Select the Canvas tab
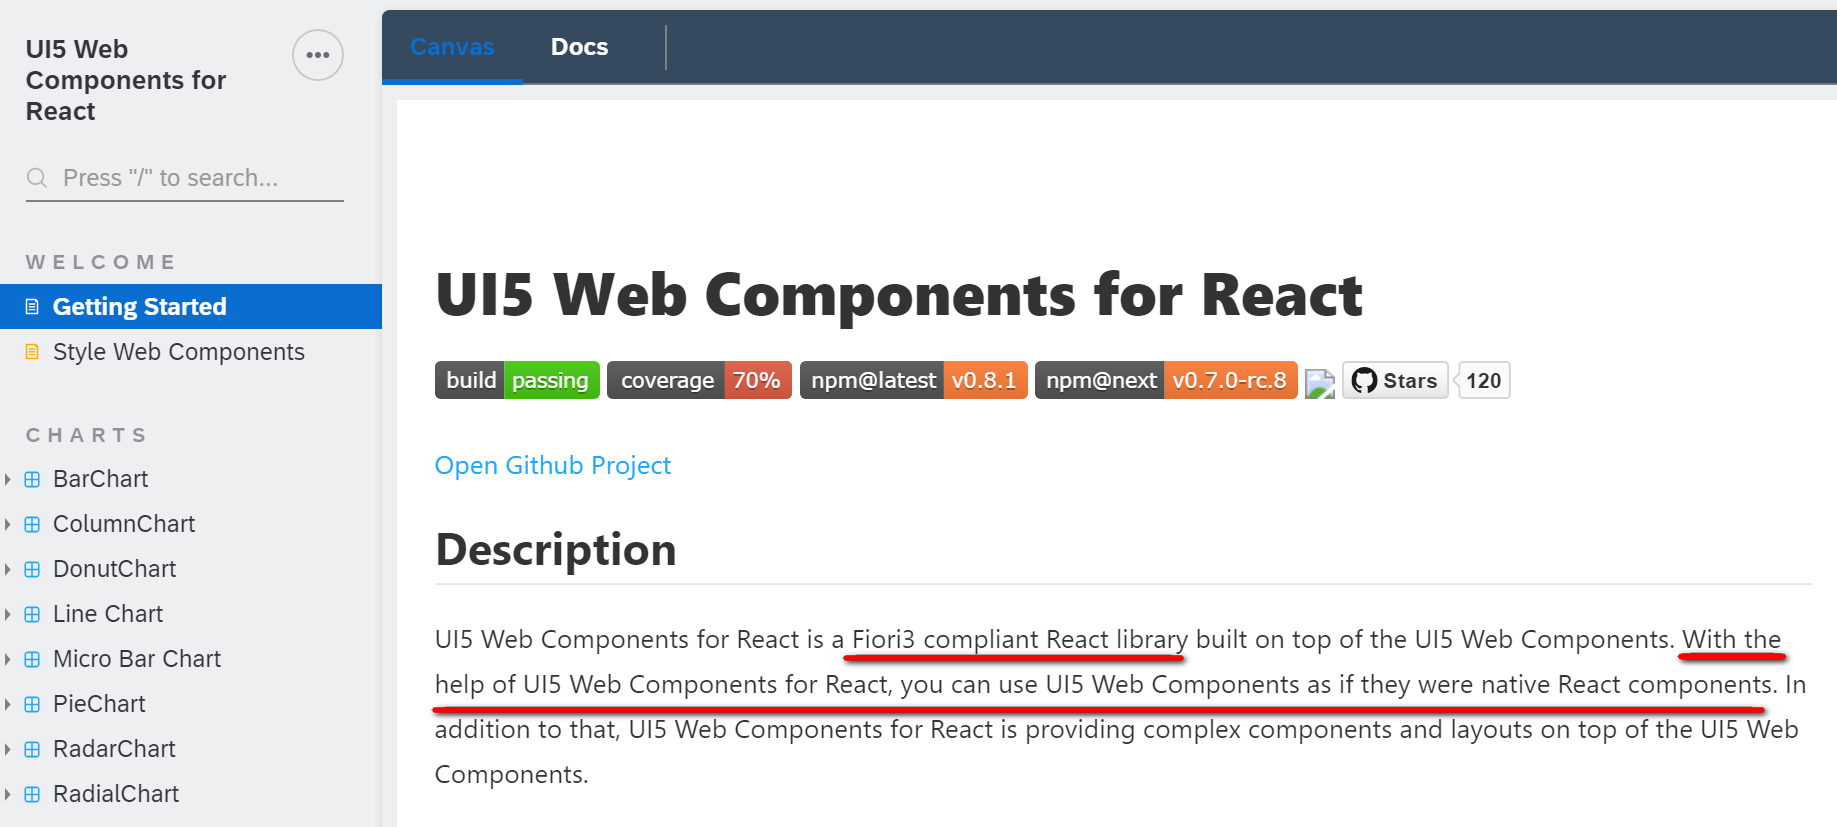 (452, 47)
